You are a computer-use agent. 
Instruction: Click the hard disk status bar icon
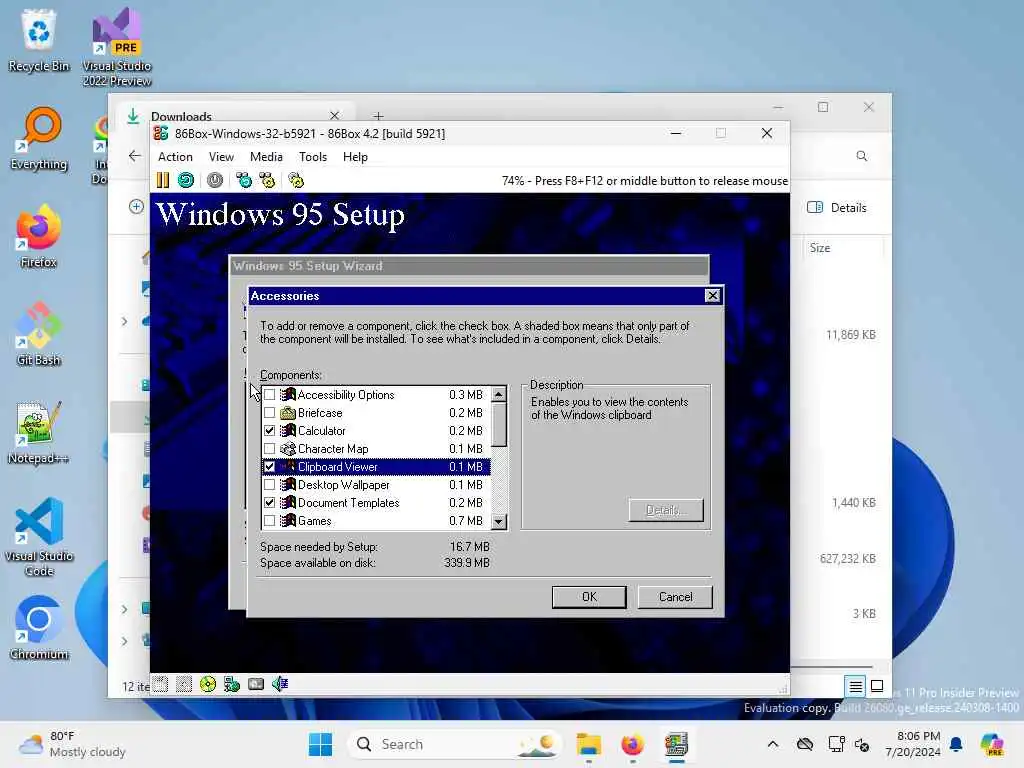tap(256, 684)
